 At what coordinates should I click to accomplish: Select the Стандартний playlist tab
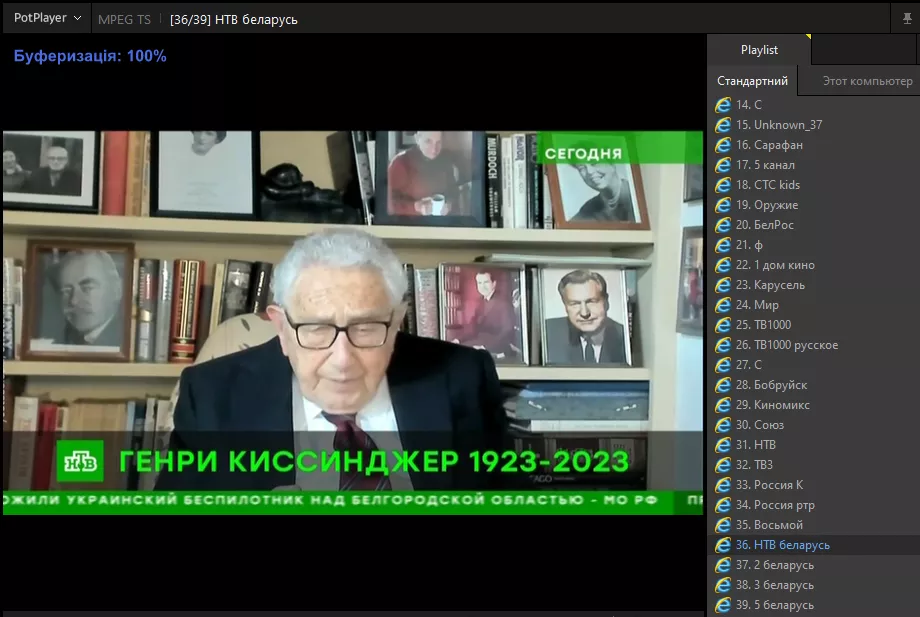[x=752, y=81]
